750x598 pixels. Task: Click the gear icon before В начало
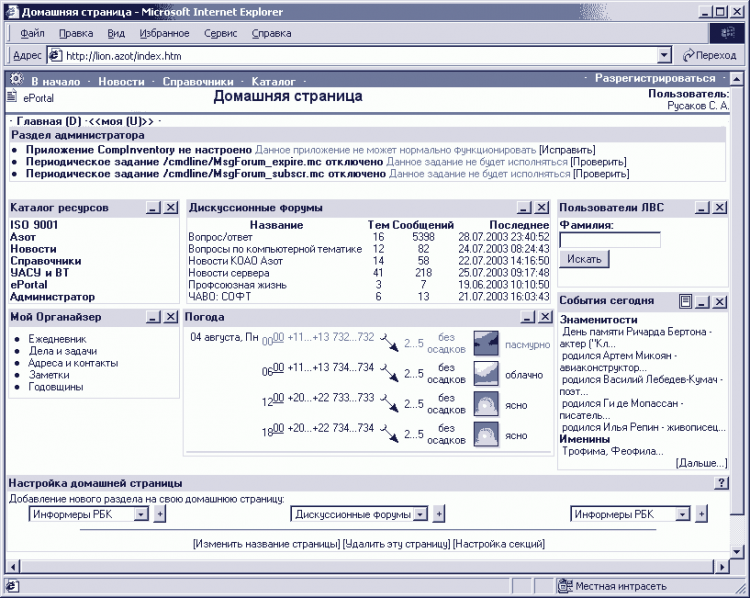pyautogui.click(x=17, y=78)
